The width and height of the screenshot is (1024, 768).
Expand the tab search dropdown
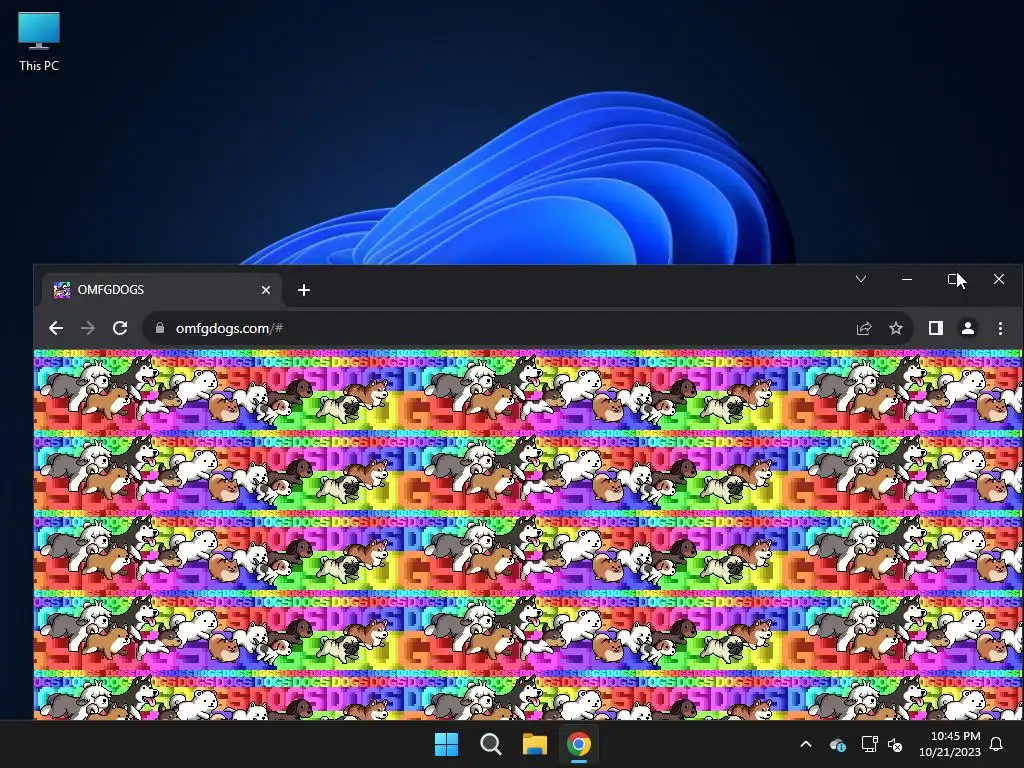861,280
